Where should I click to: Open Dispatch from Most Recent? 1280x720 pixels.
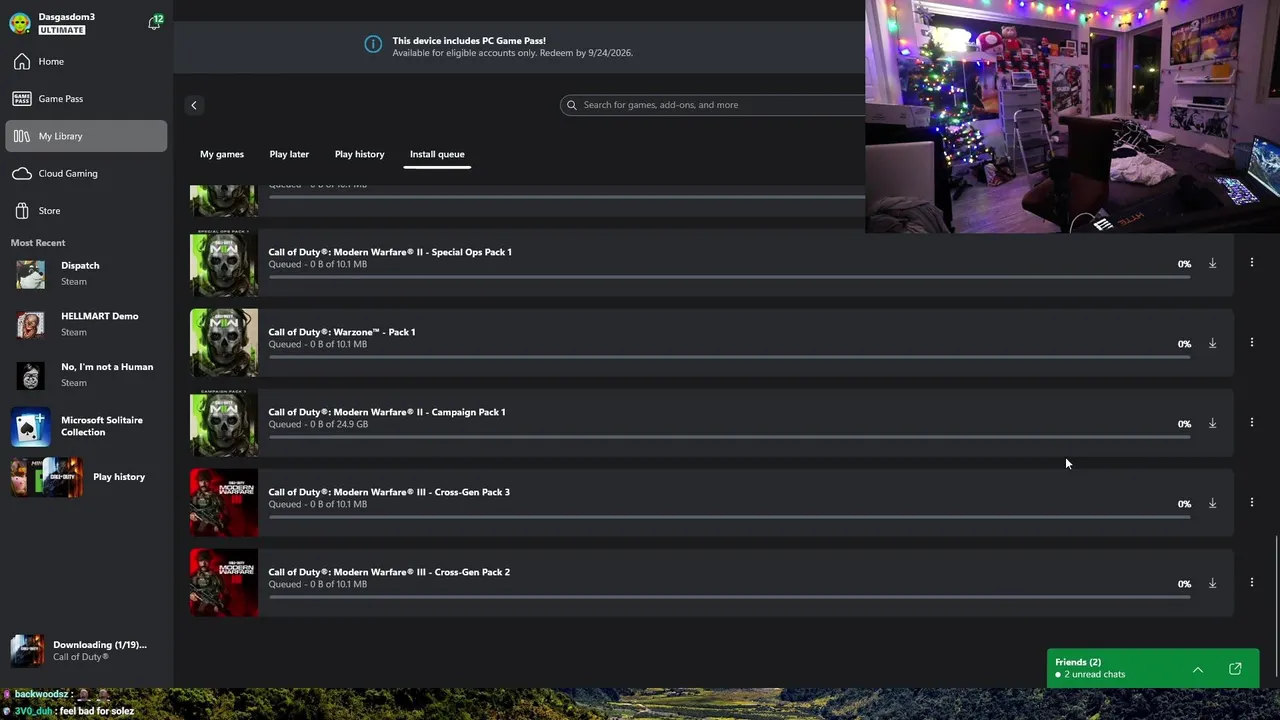point(86,273)
